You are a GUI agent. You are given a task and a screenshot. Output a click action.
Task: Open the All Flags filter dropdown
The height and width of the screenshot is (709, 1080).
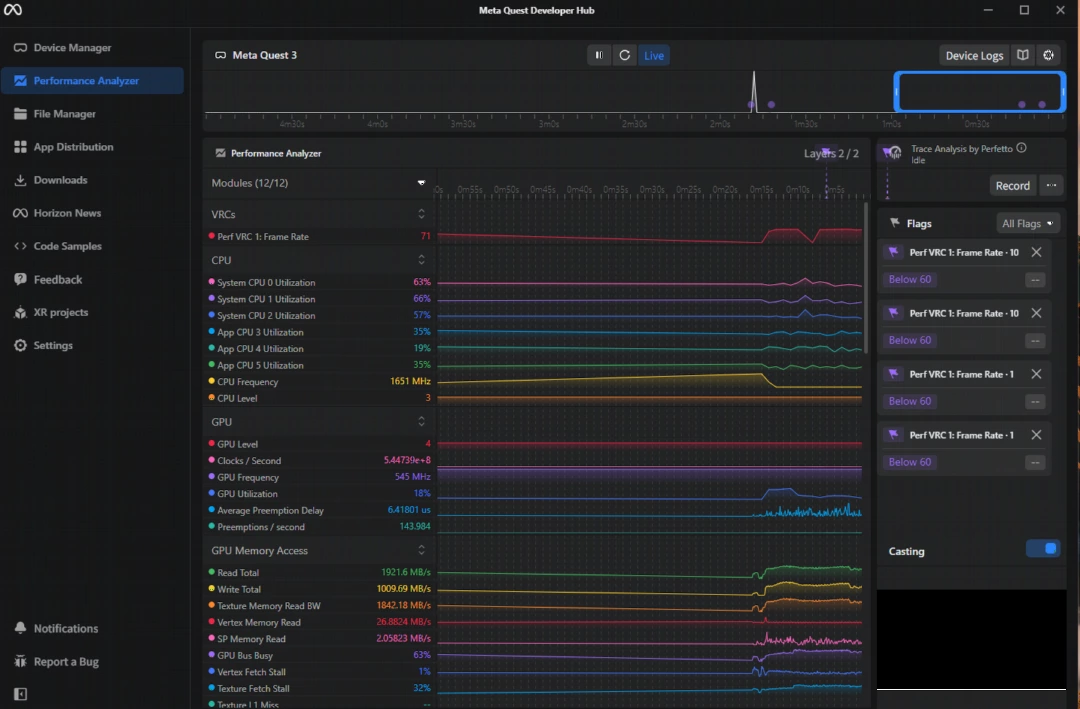(x=1028, y=223)
